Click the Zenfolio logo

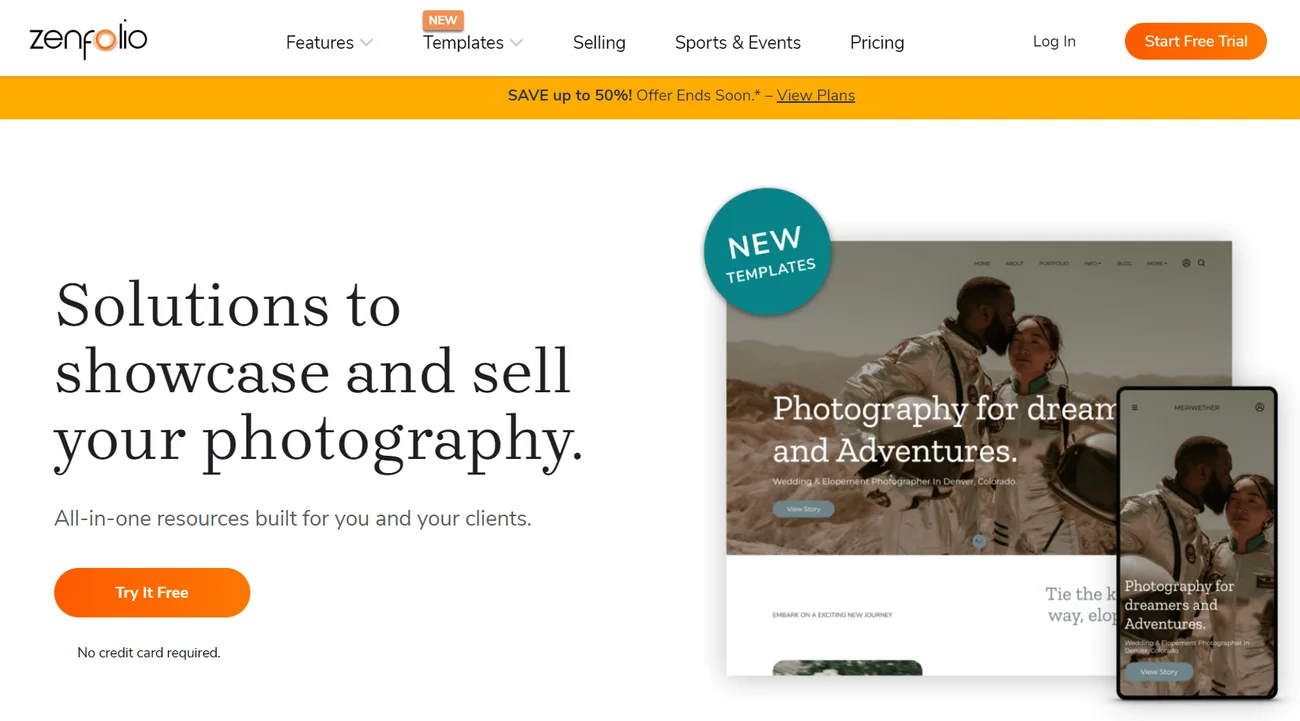coord(88,40)
